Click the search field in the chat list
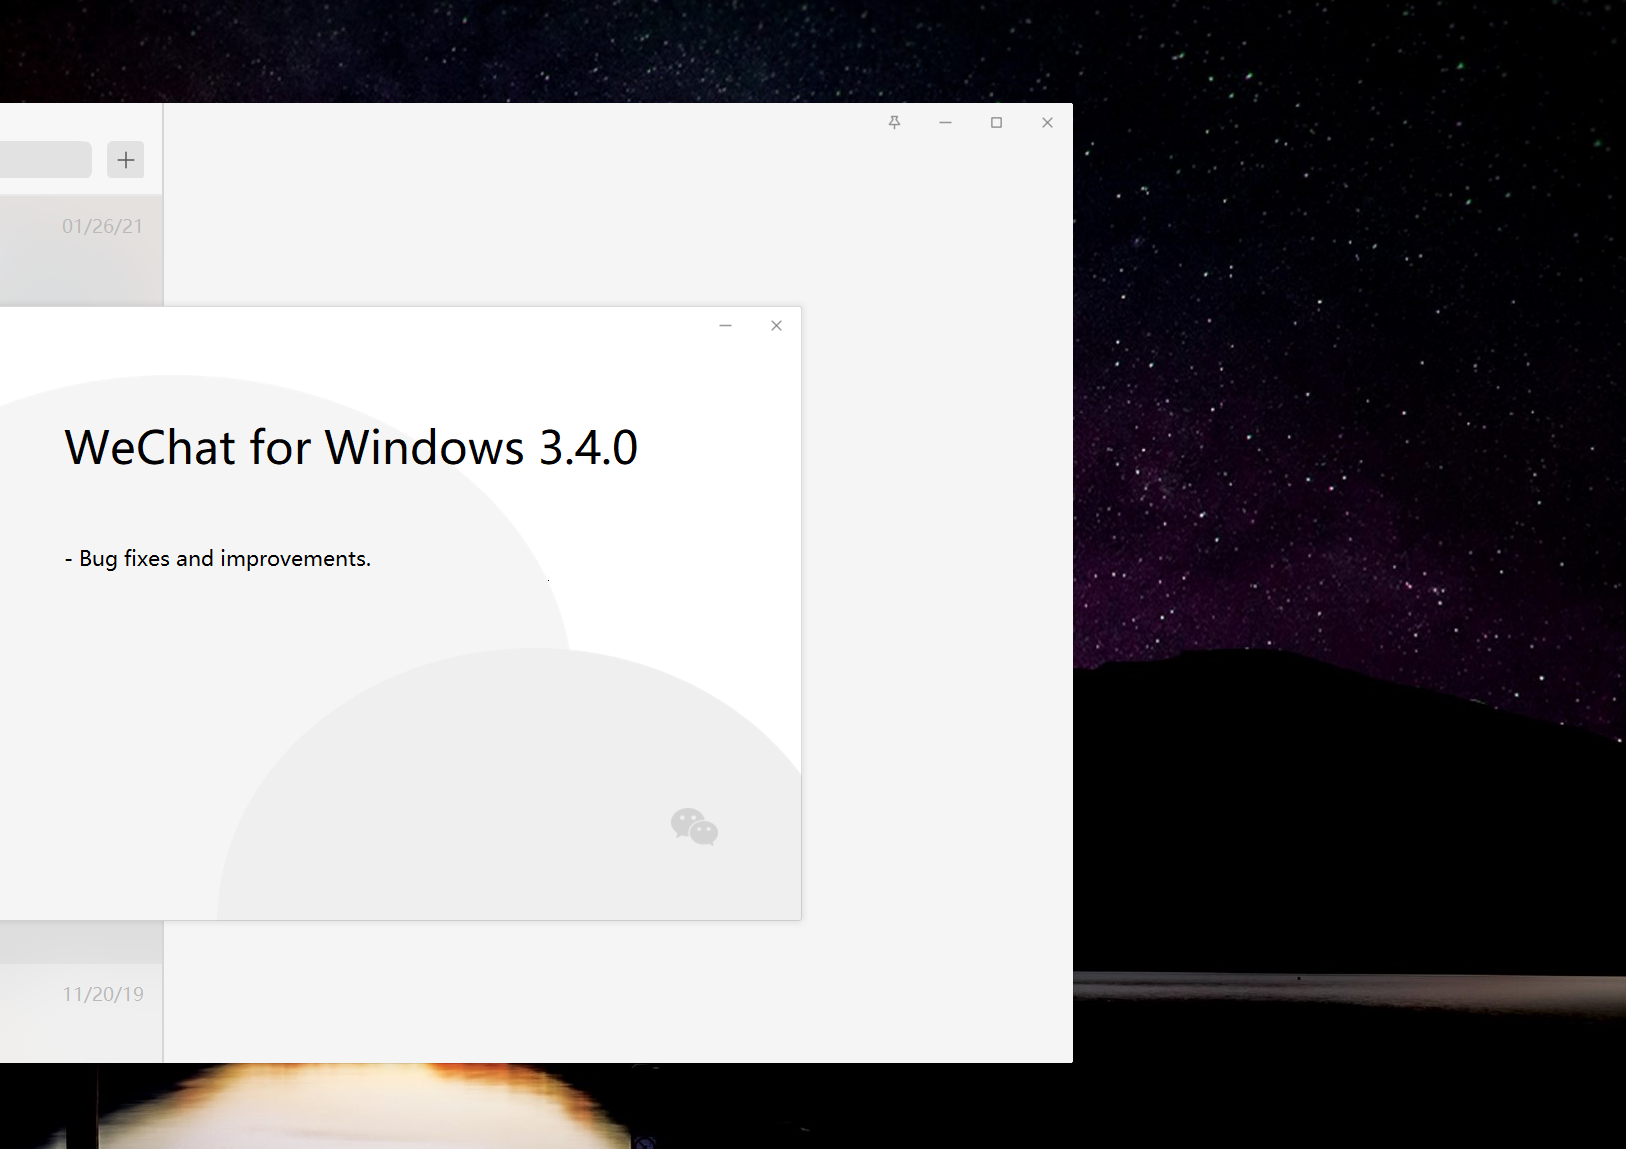Screen dimensions: 1626x1149 point(45,160)
